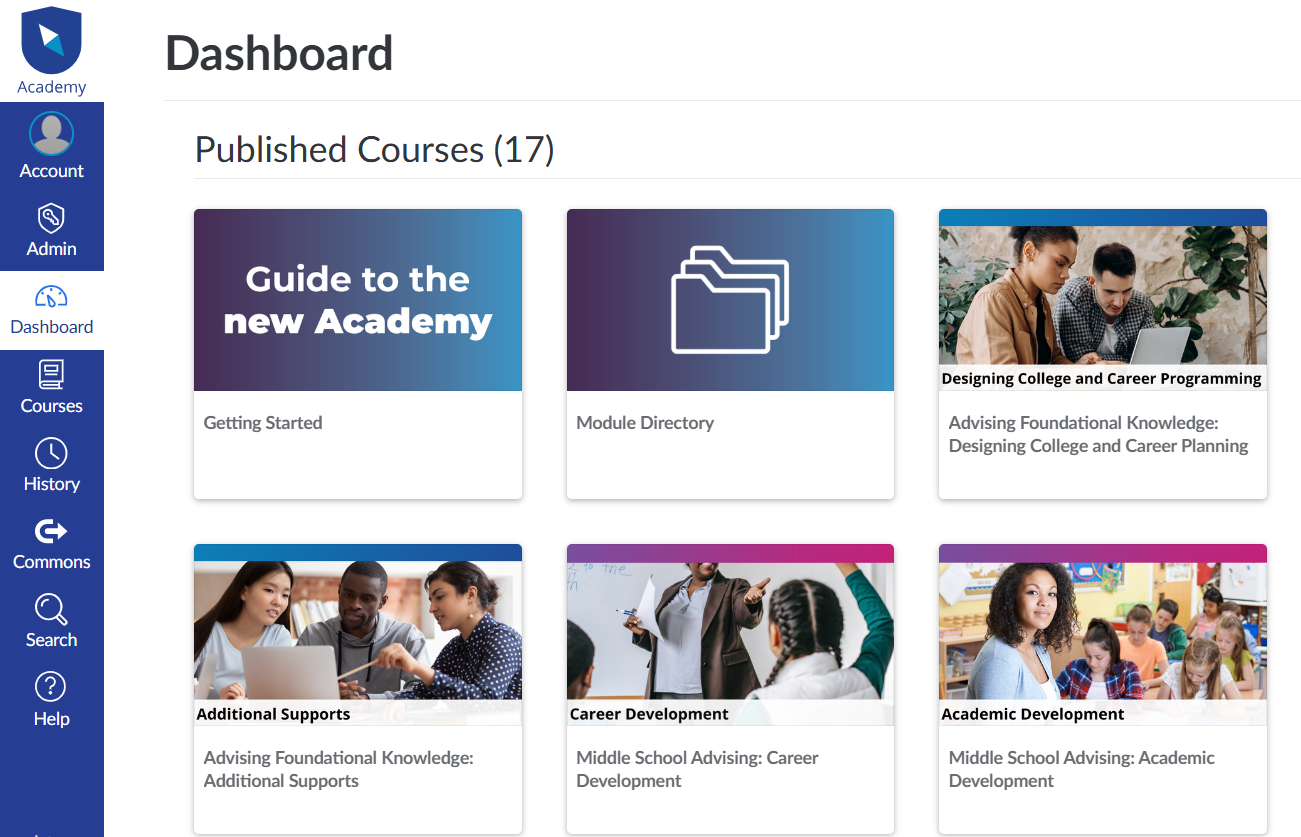Click the Career Development course image
1301x837 pixels.
pos(730,635)
